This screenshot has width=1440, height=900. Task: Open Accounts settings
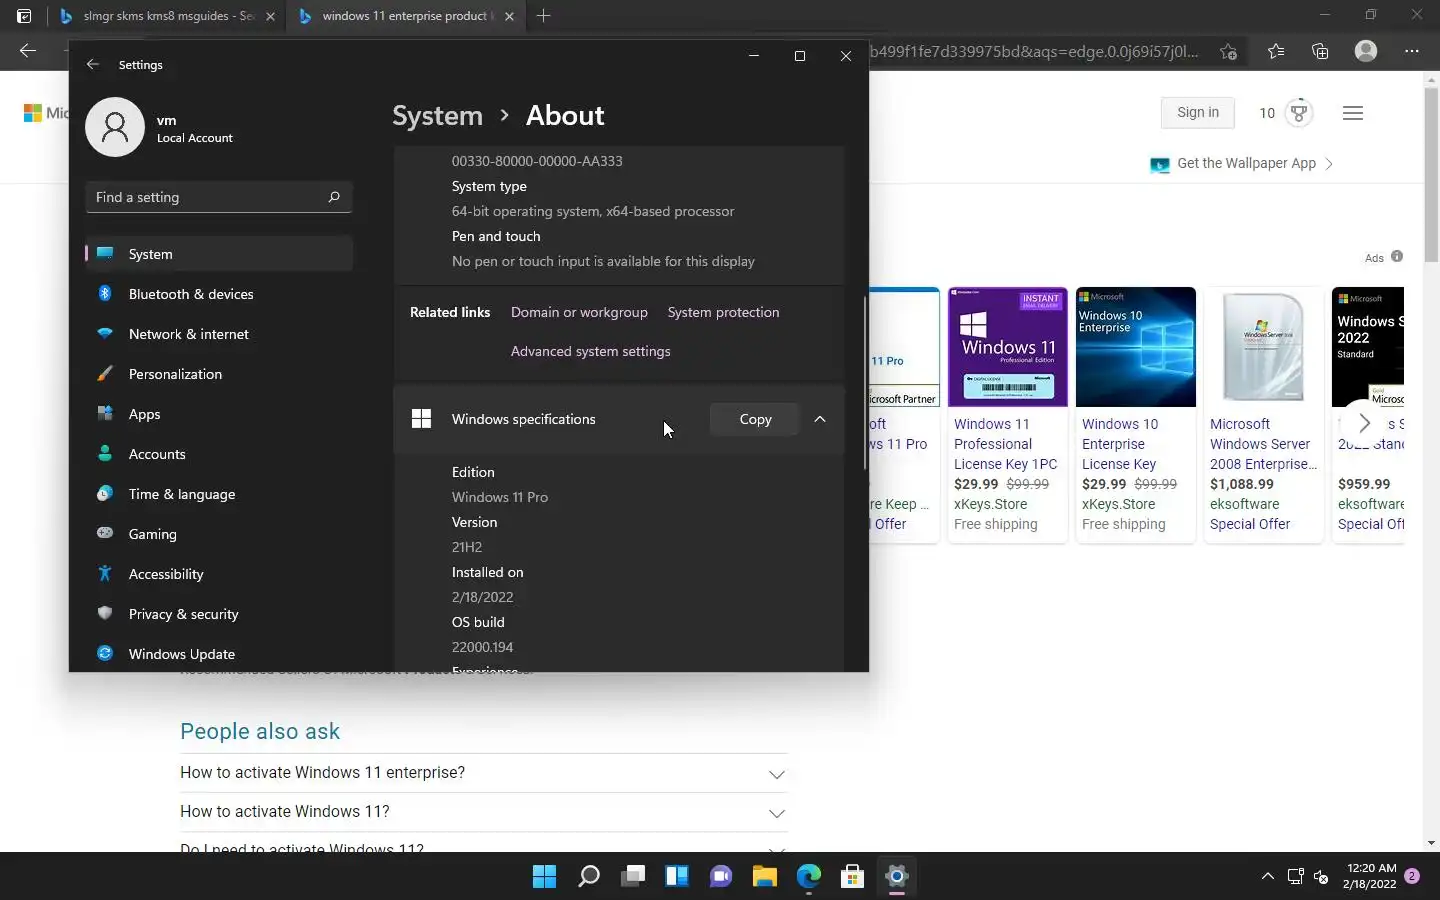[x=219, y=454]
